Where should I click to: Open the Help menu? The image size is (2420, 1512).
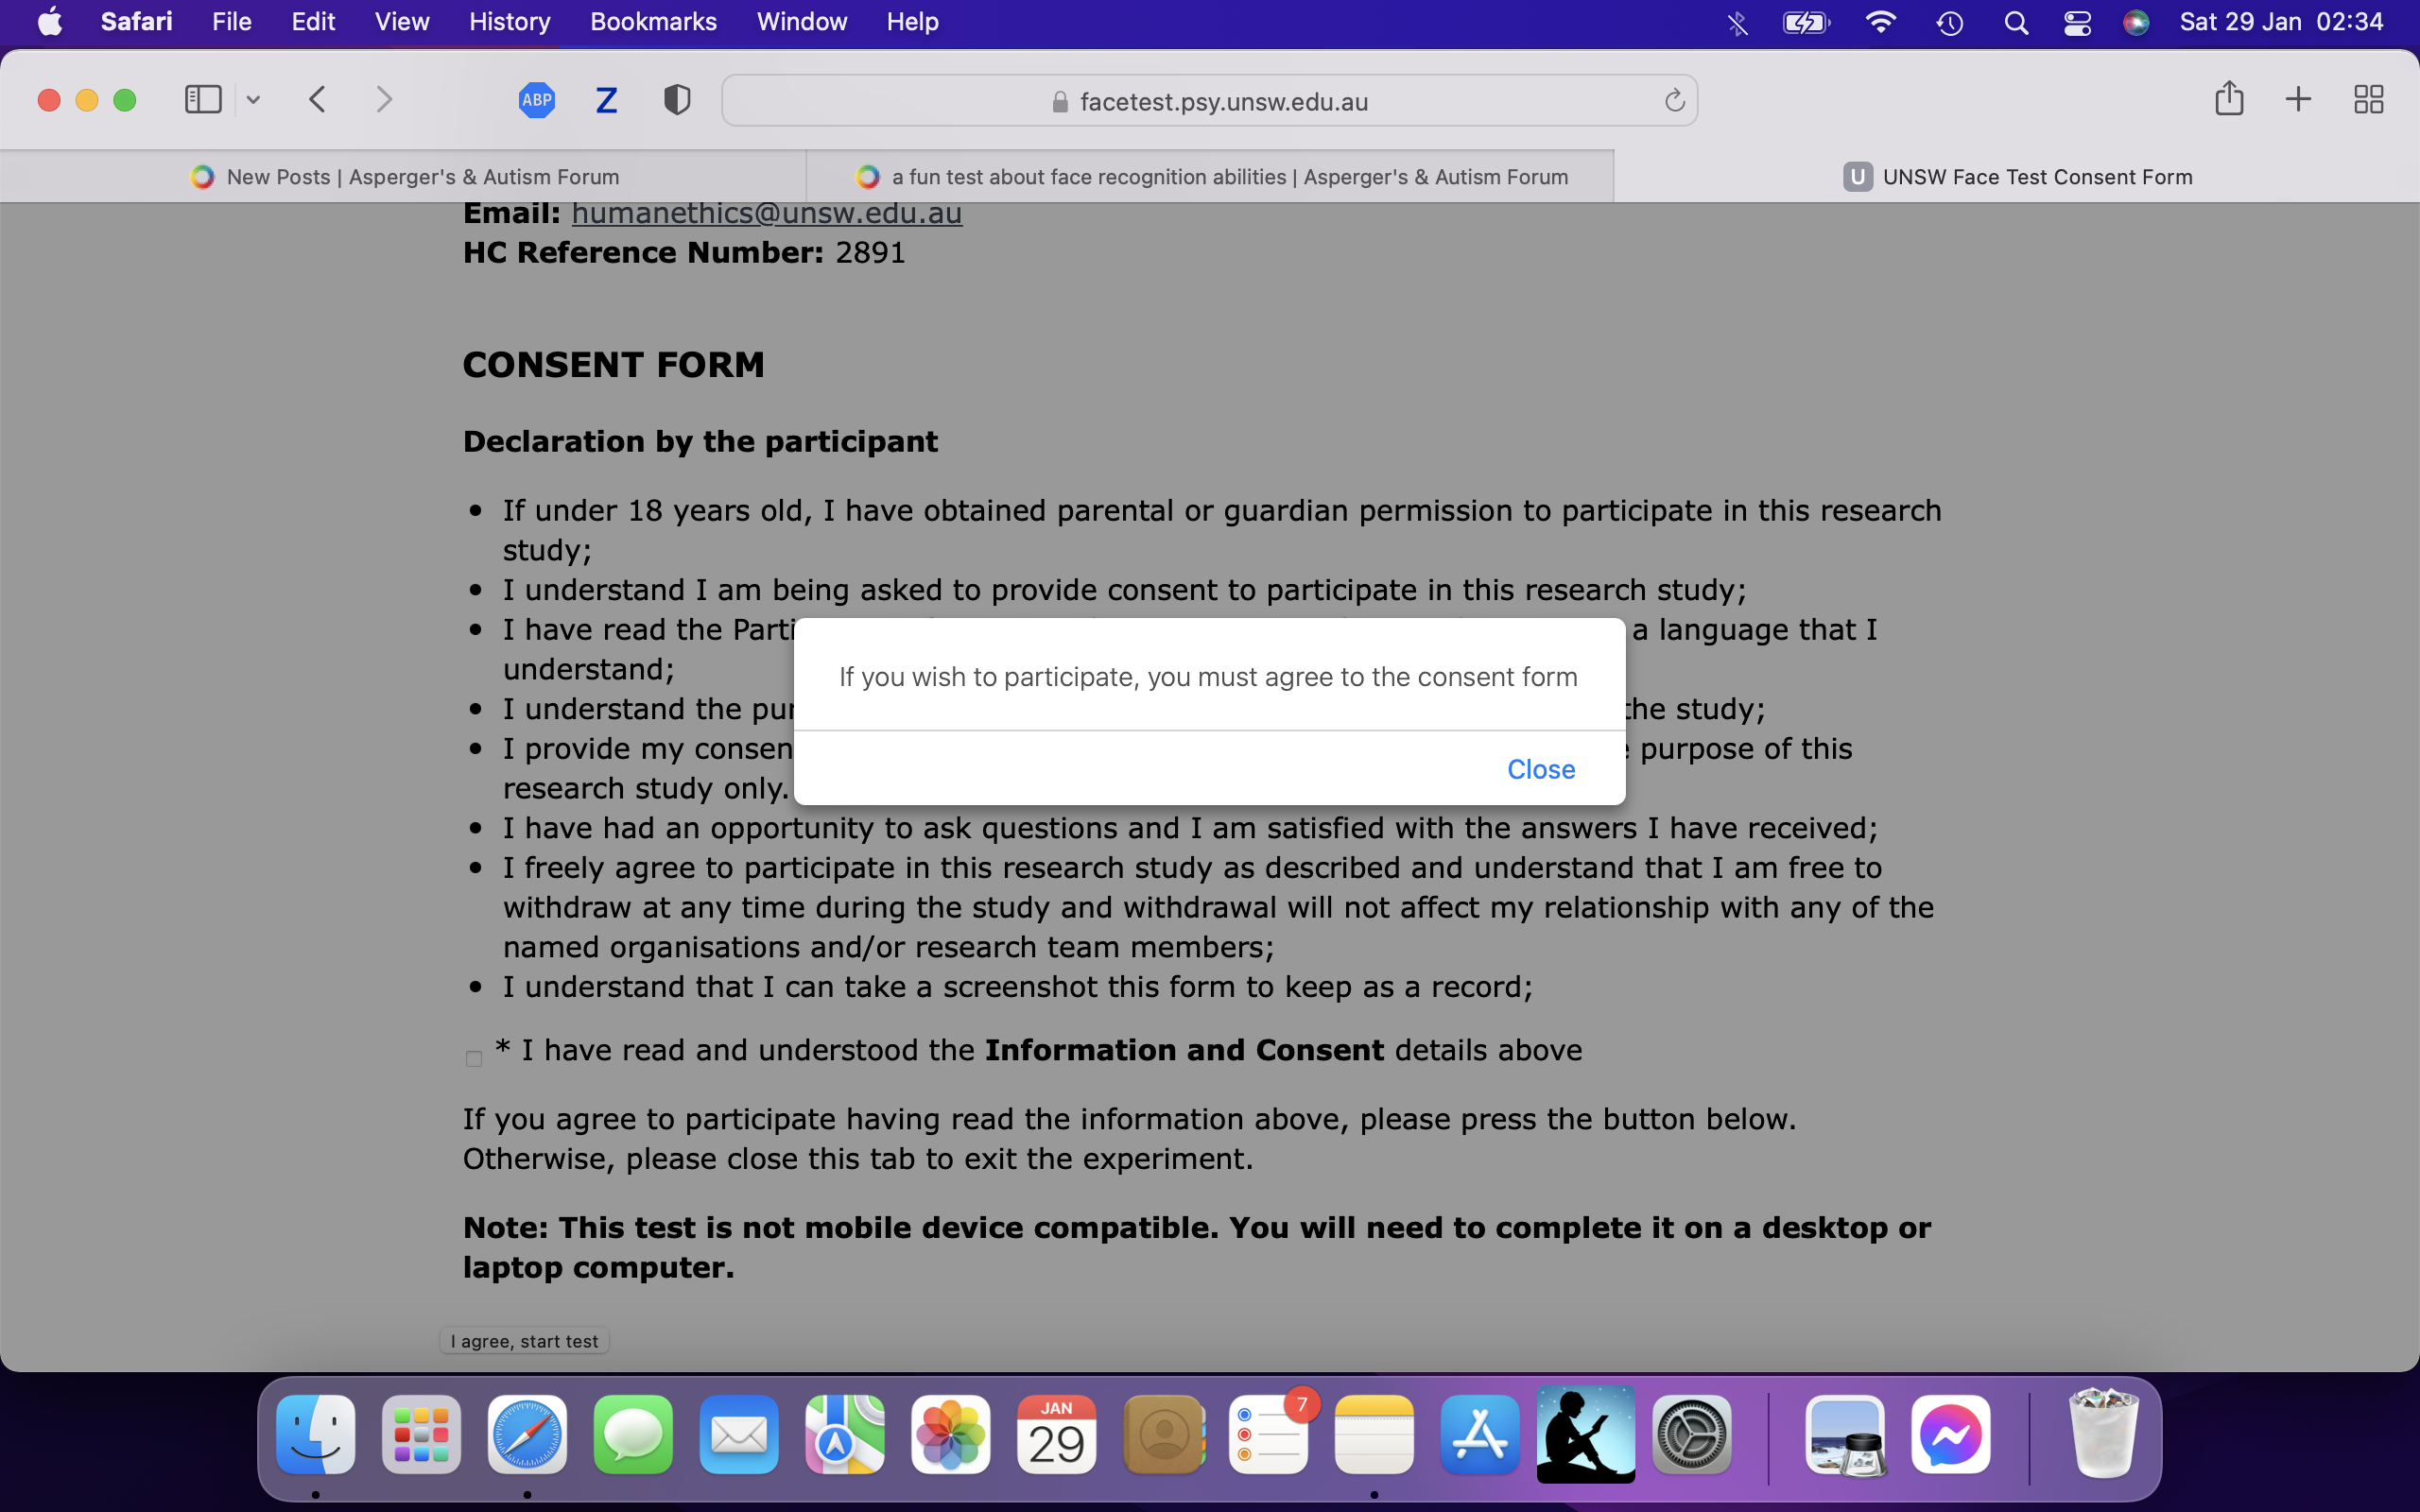pos(912,22)
